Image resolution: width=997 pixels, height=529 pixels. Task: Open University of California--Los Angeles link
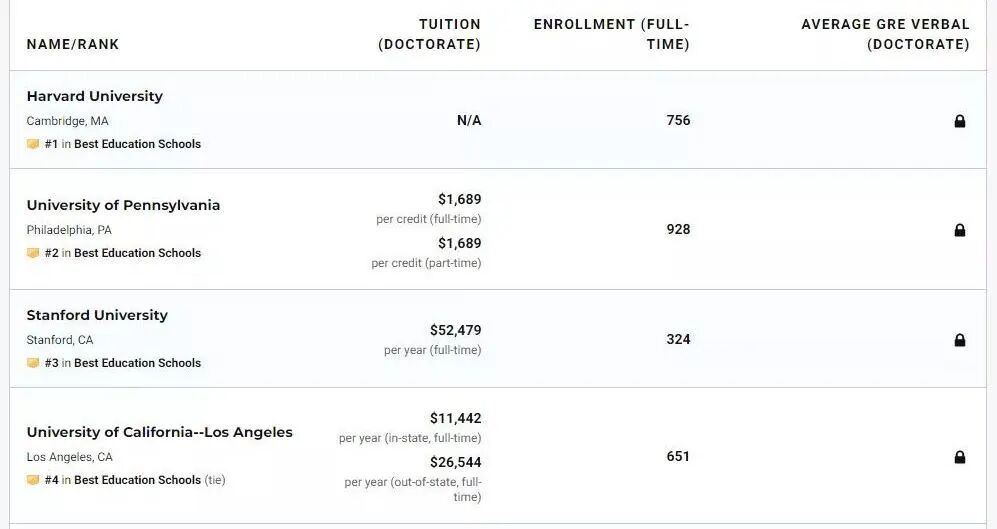point(159,432)
